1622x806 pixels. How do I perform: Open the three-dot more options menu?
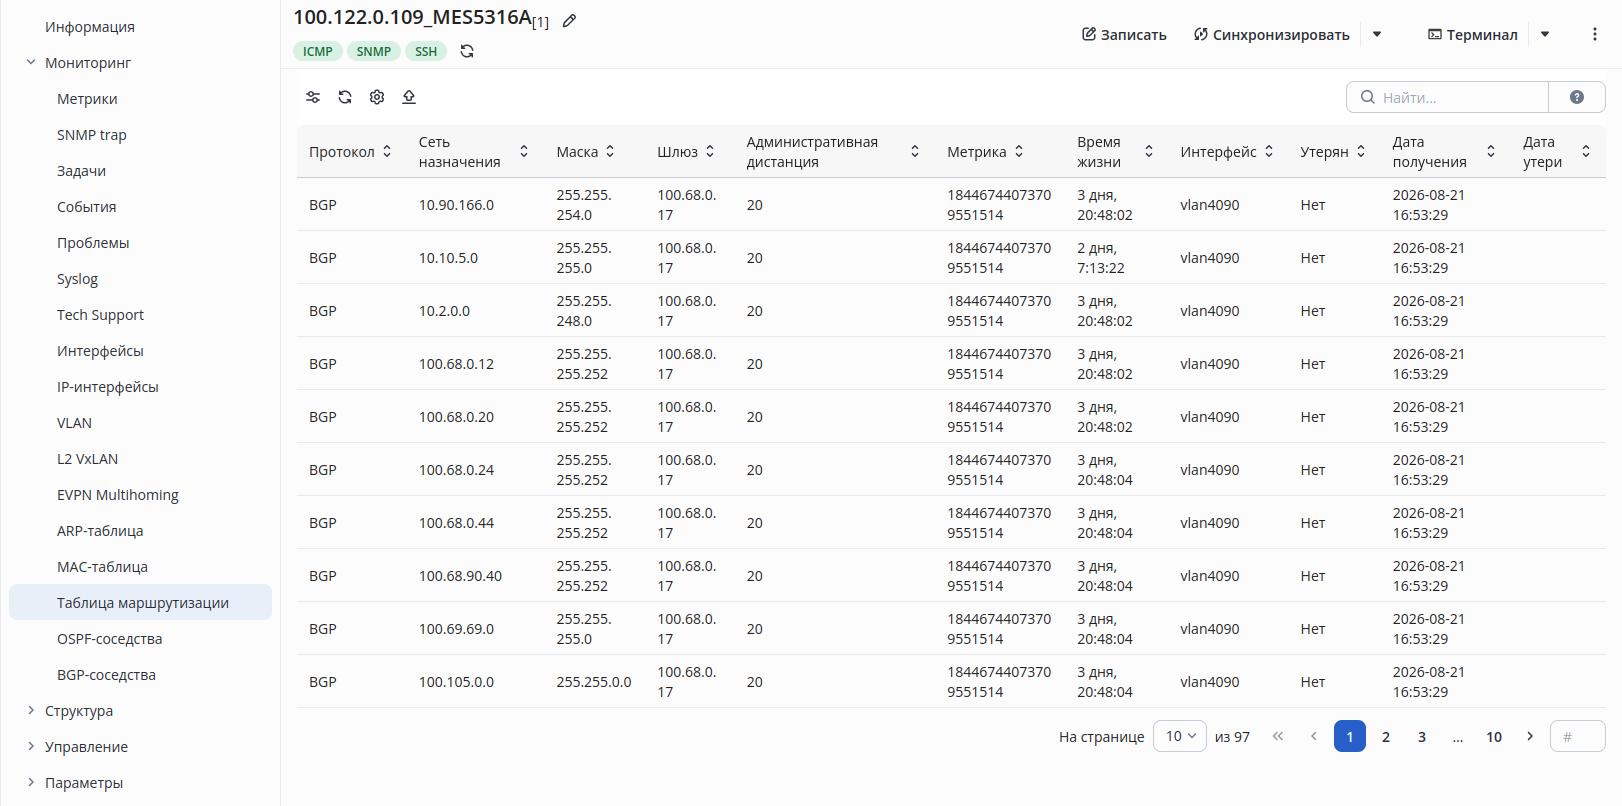(x=1594, y=34)
